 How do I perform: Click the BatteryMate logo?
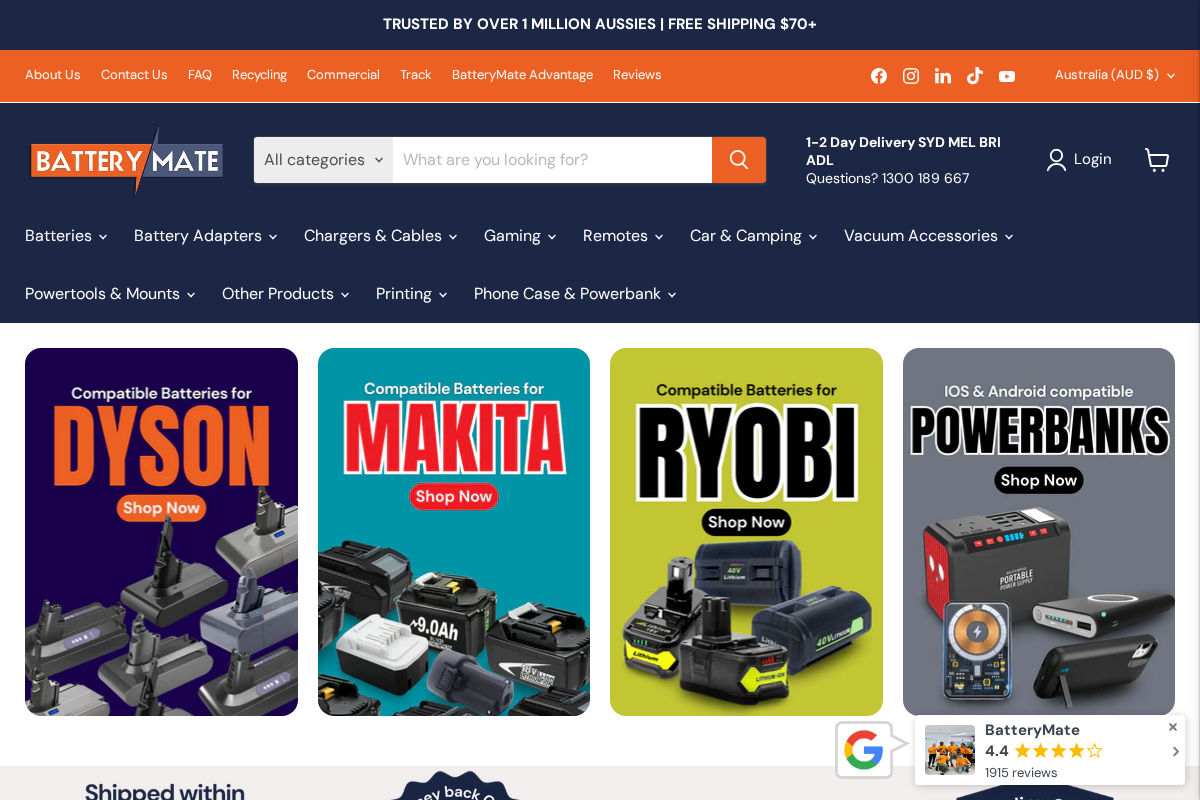pos(127,160)
